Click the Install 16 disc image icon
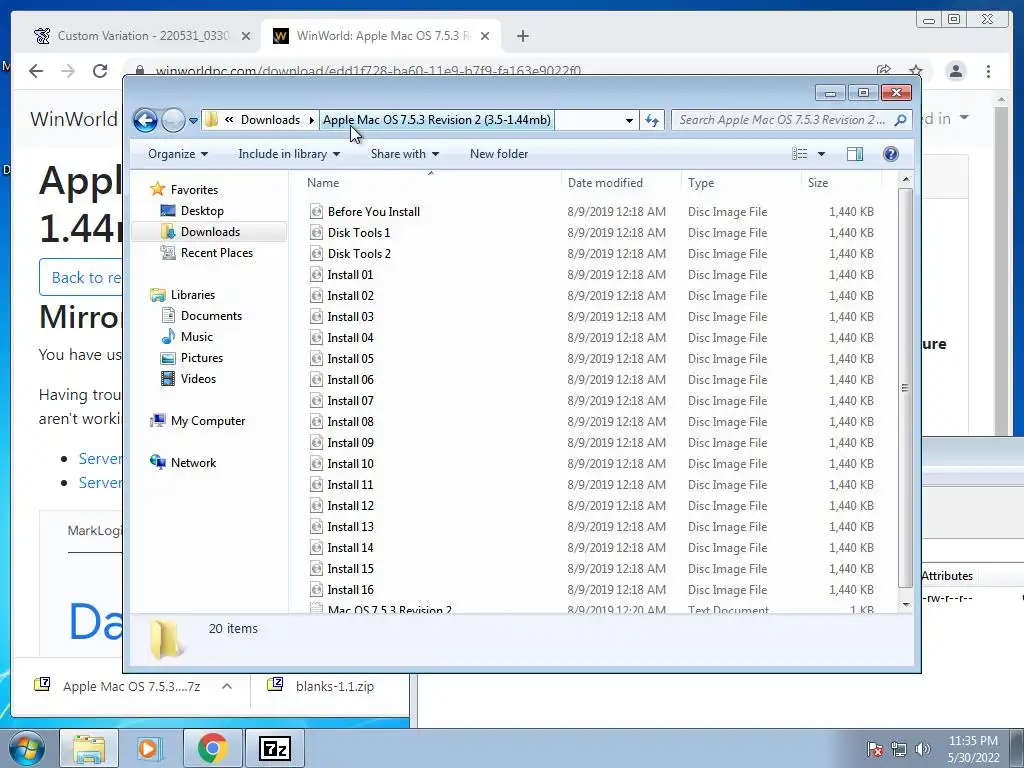 click(x=316, y=590)
